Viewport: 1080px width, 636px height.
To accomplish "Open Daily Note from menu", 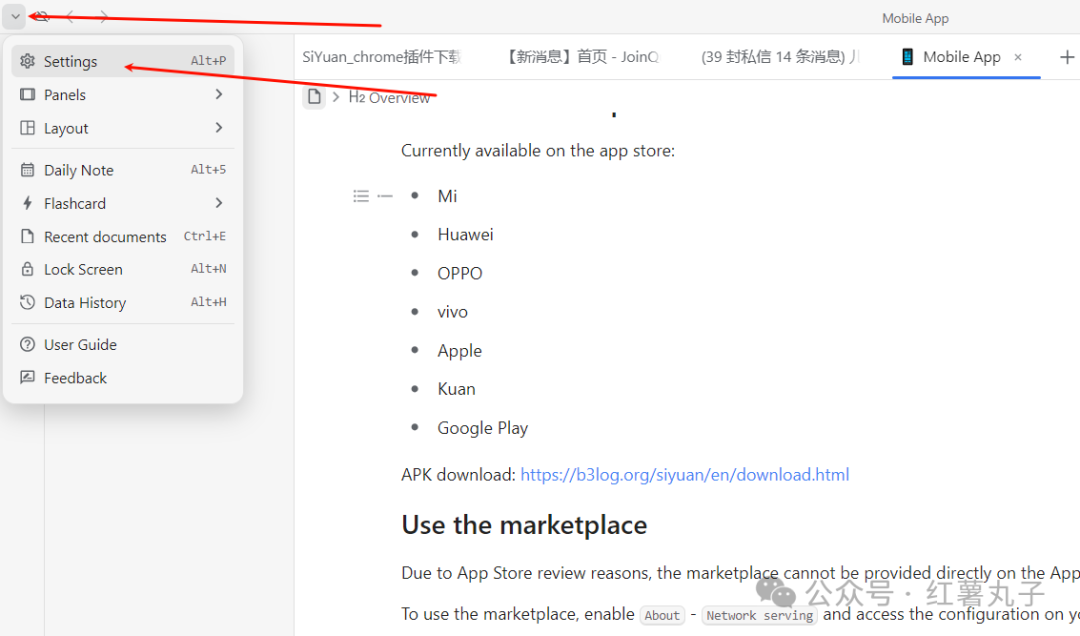I will [x=123, y=170].
